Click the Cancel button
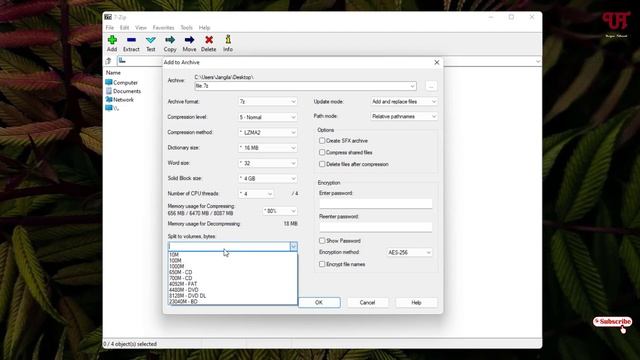This screenshot has height=360, width=640. 367,302
